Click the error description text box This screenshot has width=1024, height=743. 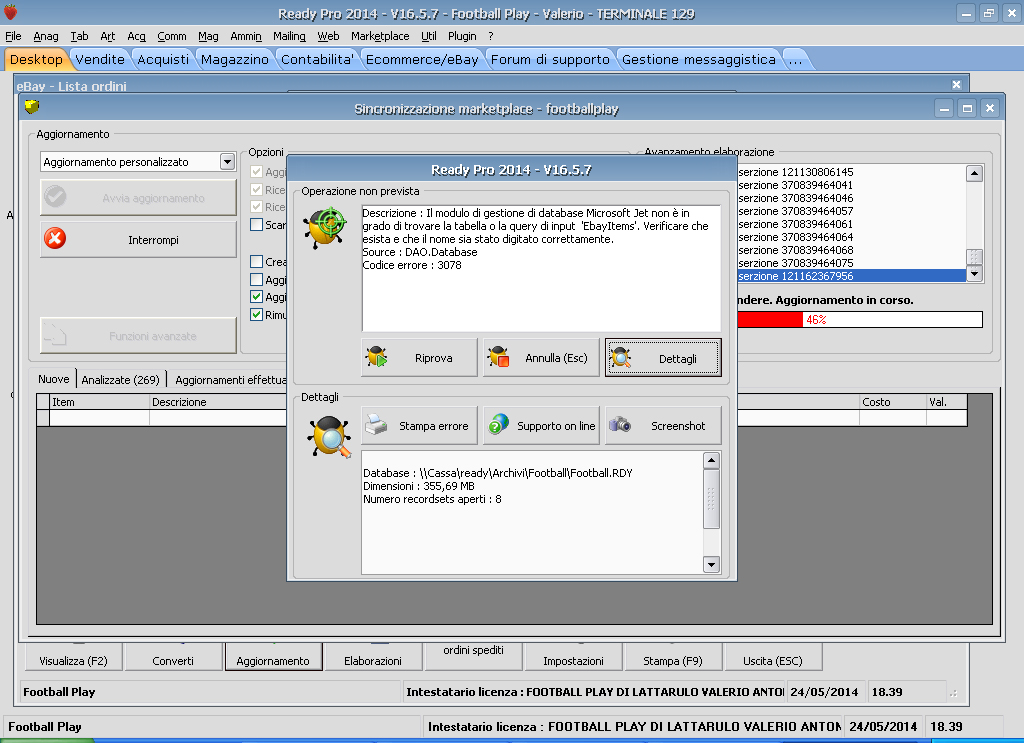(541, 268)
